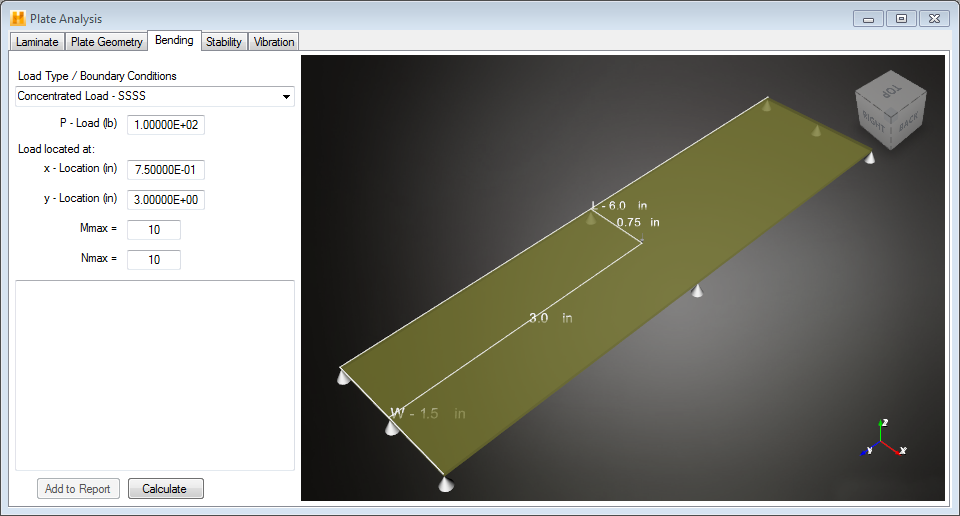Click the Nmax value field
Image resolution: width=960 pixels, height=516 pixels.
[154, 260]
